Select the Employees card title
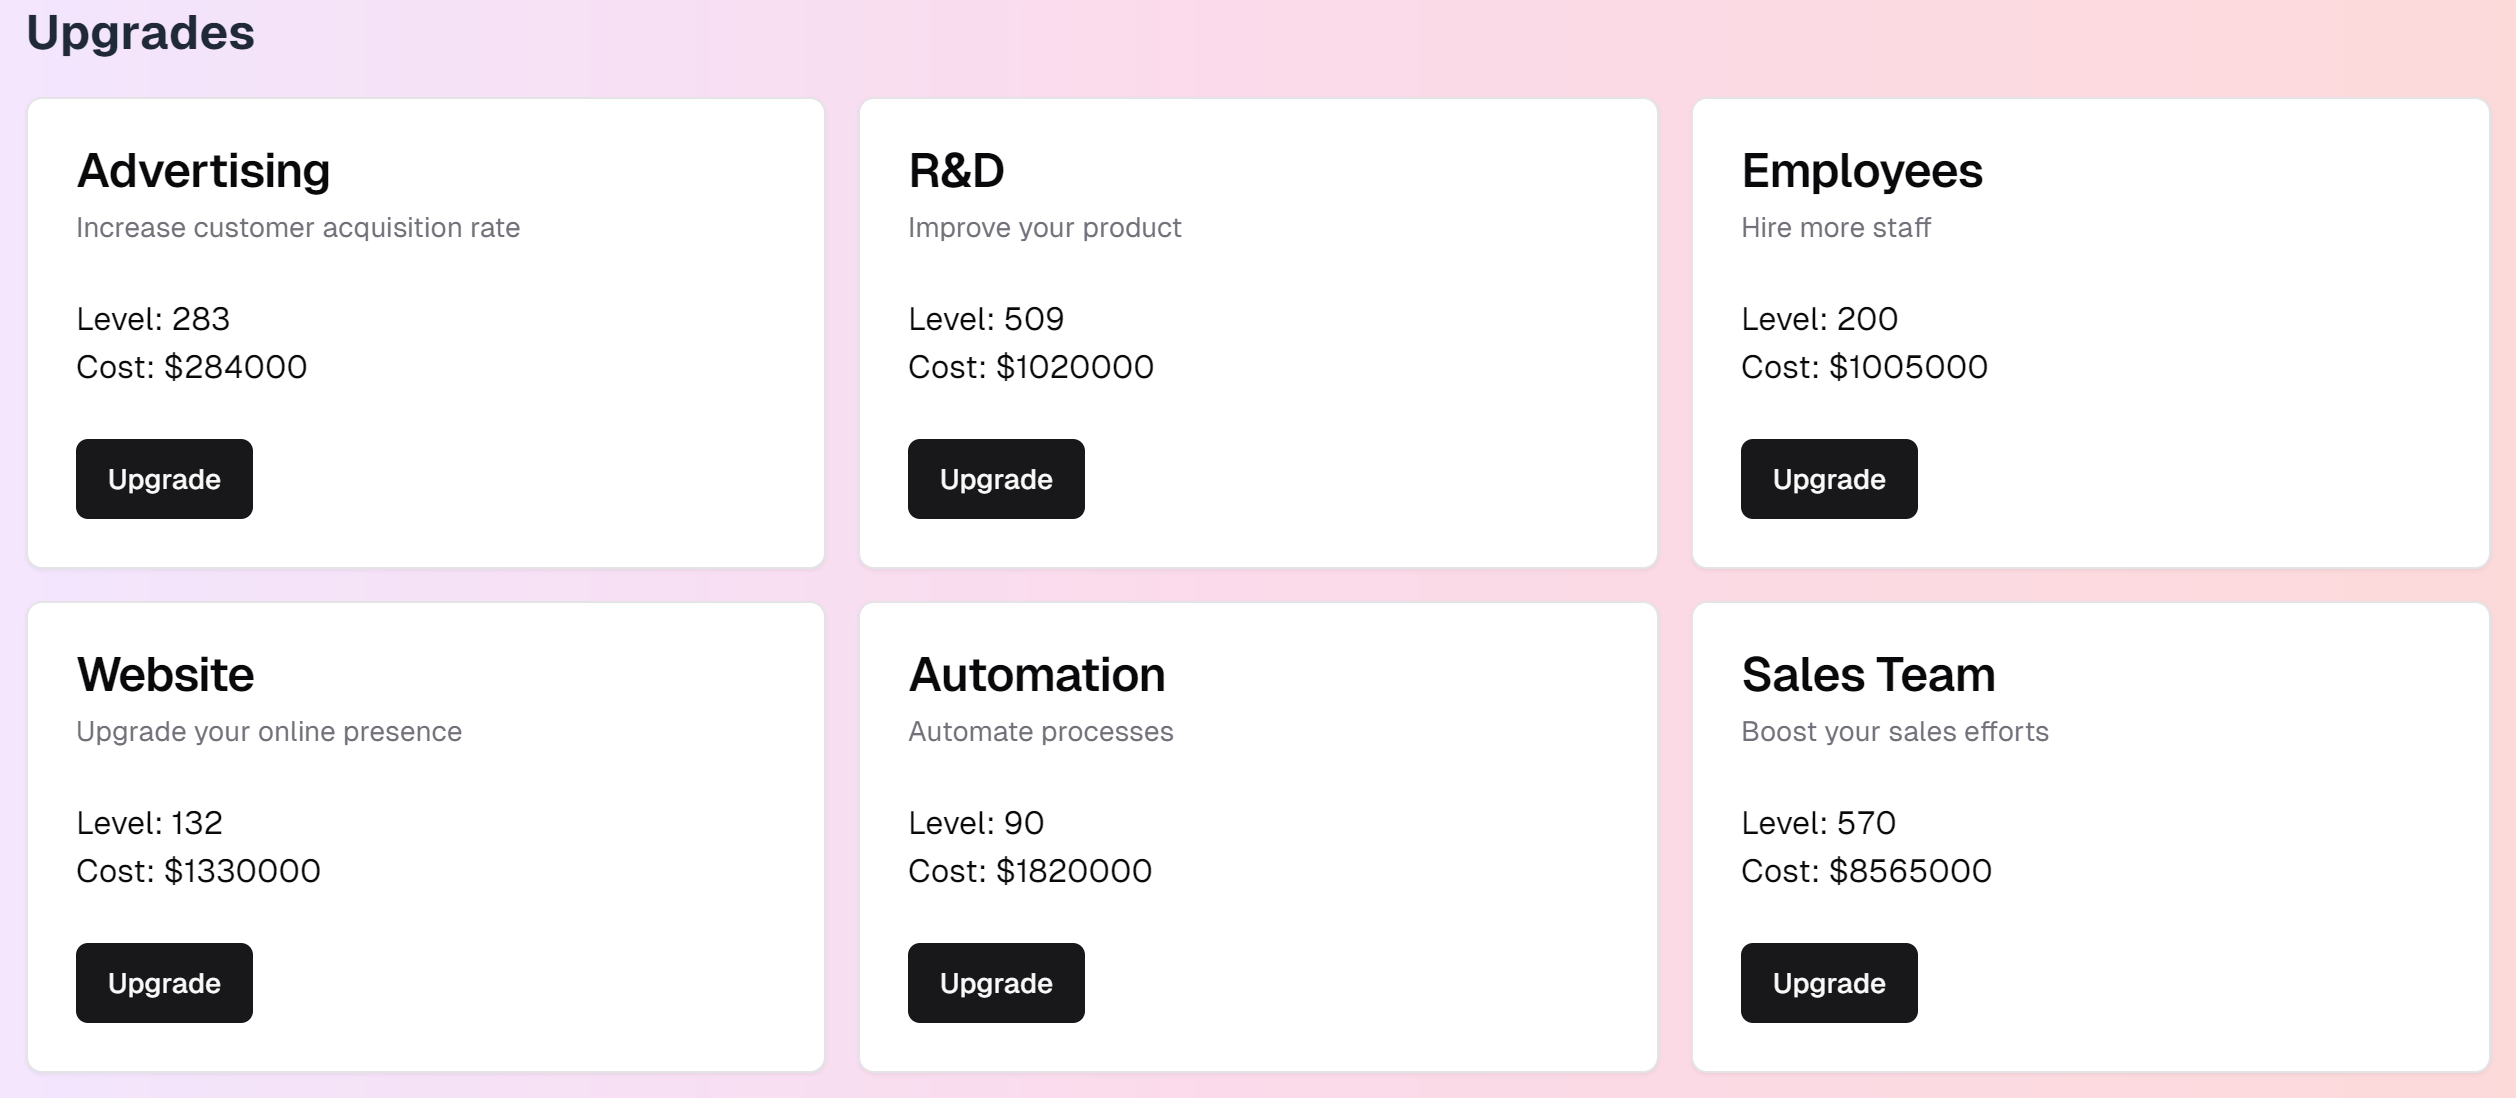The width and height of the screenshot is (2516, 1098). [1861, 171]
